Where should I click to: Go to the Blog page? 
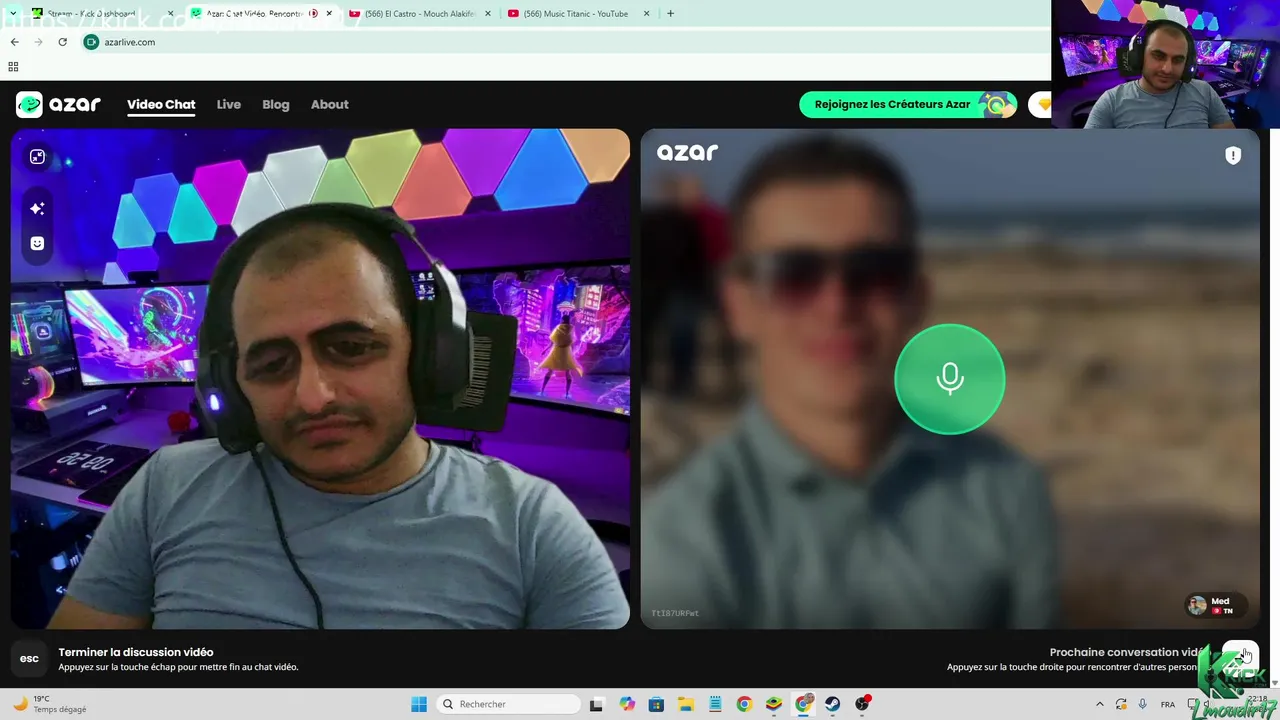(276, 104)
